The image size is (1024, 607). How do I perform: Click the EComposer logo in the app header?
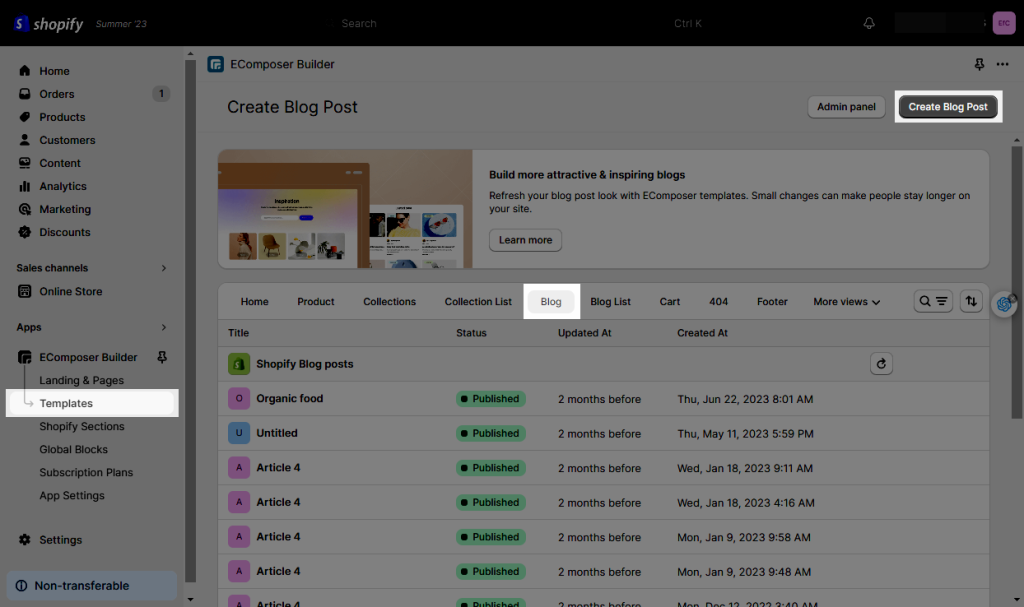(216, 64)
